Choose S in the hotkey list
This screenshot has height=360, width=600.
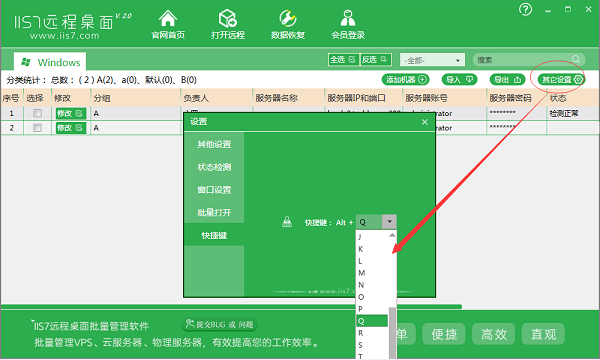click(x=372, y=345)
